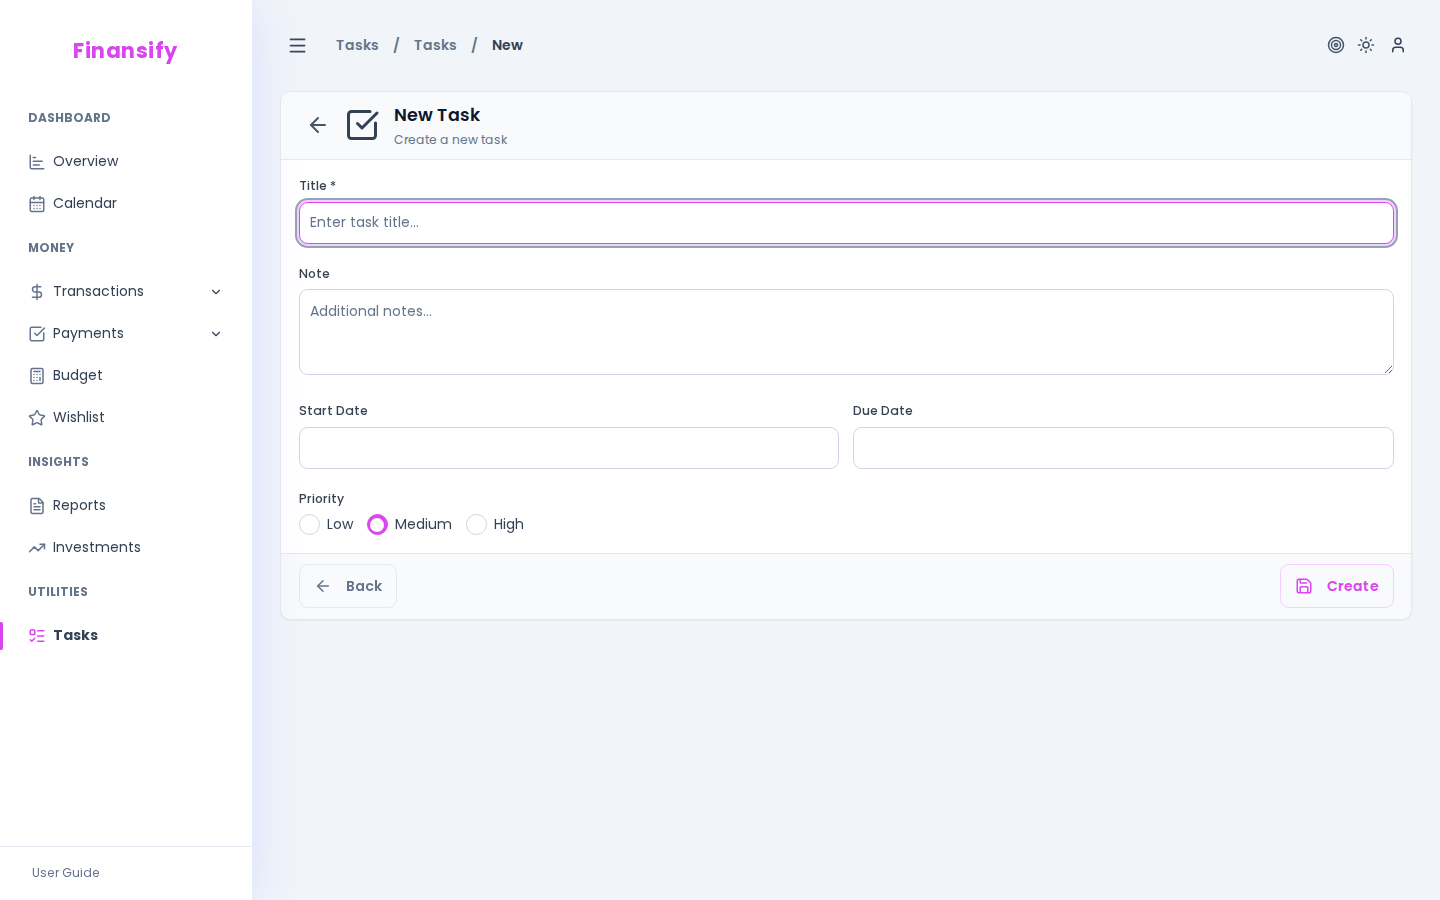
Task: Toggle the light theme sun icon
Action: click(1366, 45)
